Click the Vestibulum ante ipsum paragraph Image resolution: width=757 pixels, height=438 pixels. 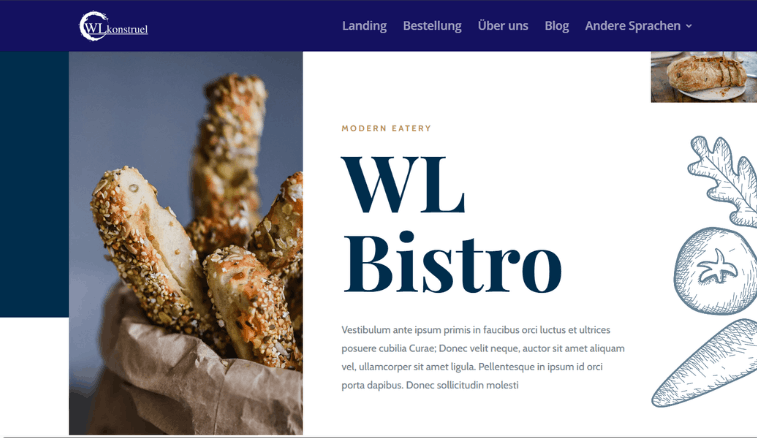click(483, 357)
